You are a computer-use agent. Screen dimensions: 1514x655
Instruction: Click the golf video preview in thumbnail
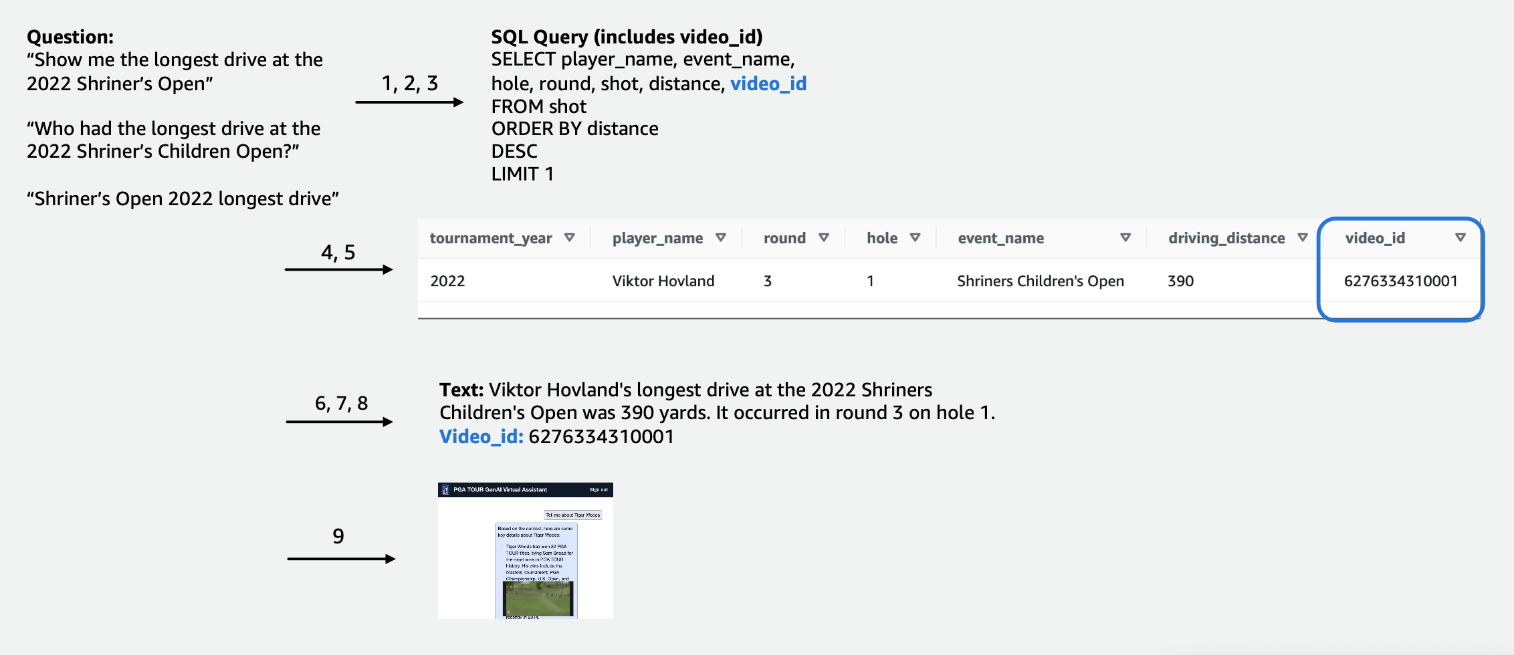pos(538,598)
